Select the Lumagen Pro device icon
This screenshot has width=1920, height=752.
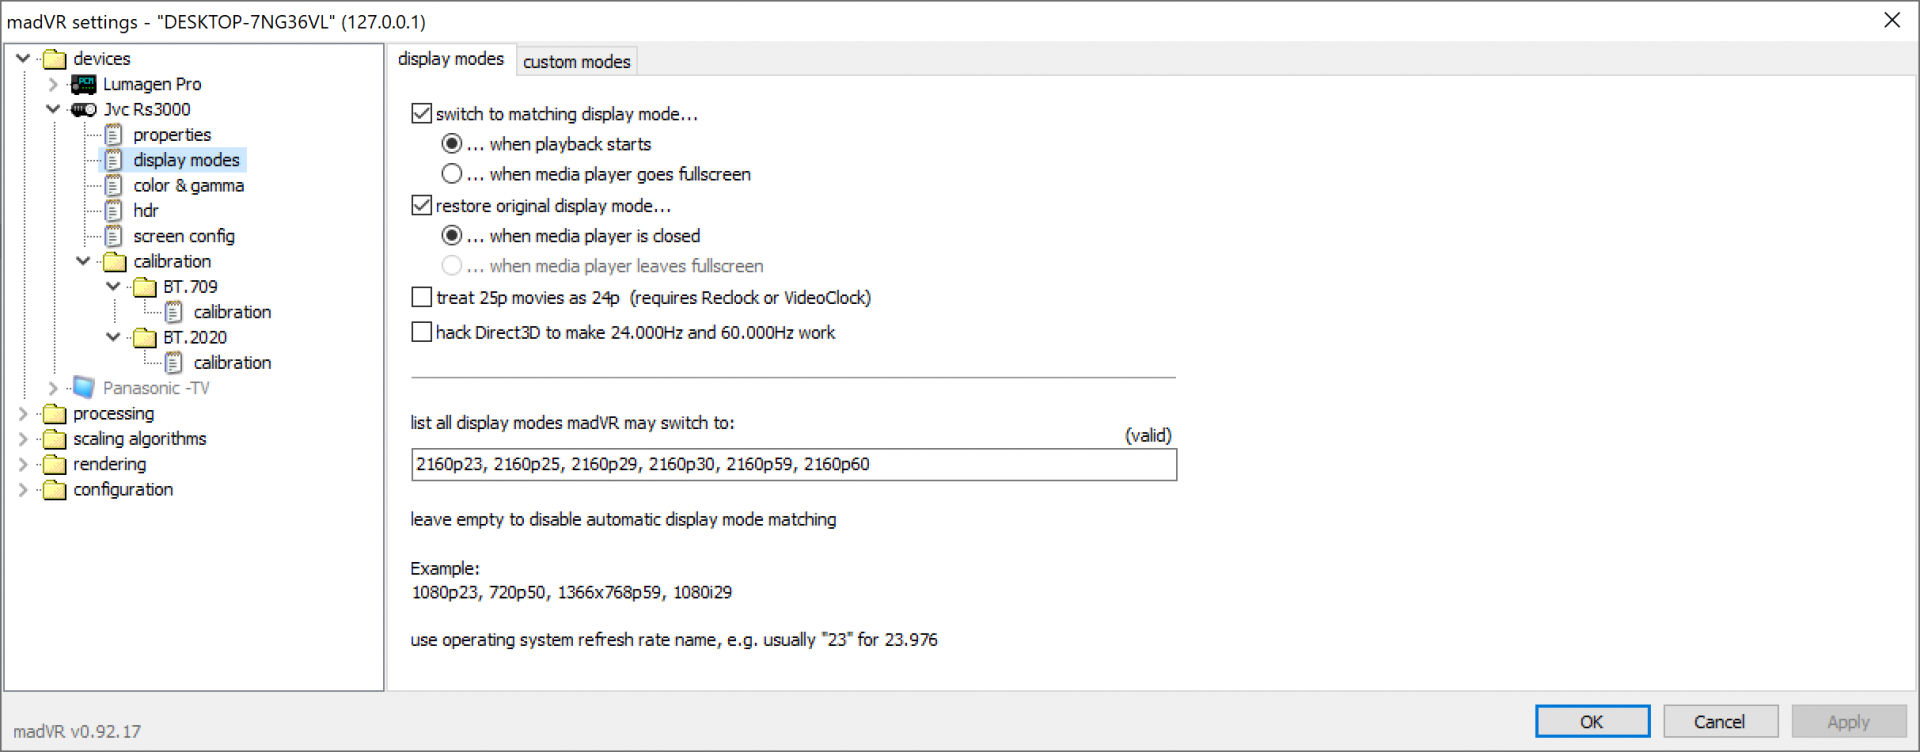pyautogui.click(x=83, y=84)
